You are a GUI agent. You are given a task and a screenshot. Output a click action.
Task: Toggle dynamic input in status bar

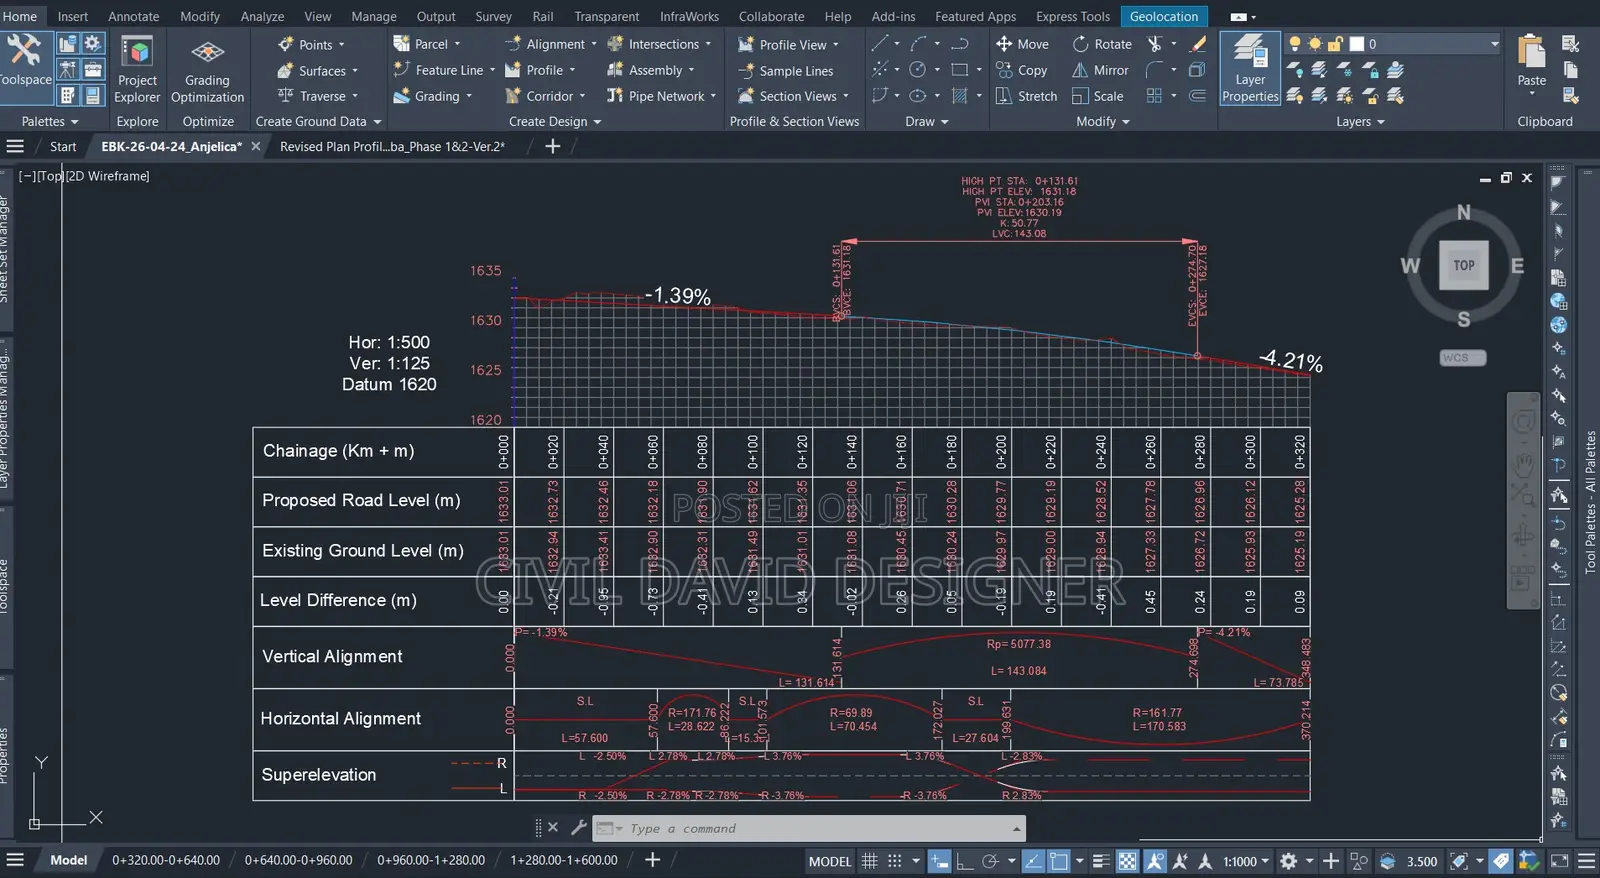pyautogui.click(x=939, y=861)
